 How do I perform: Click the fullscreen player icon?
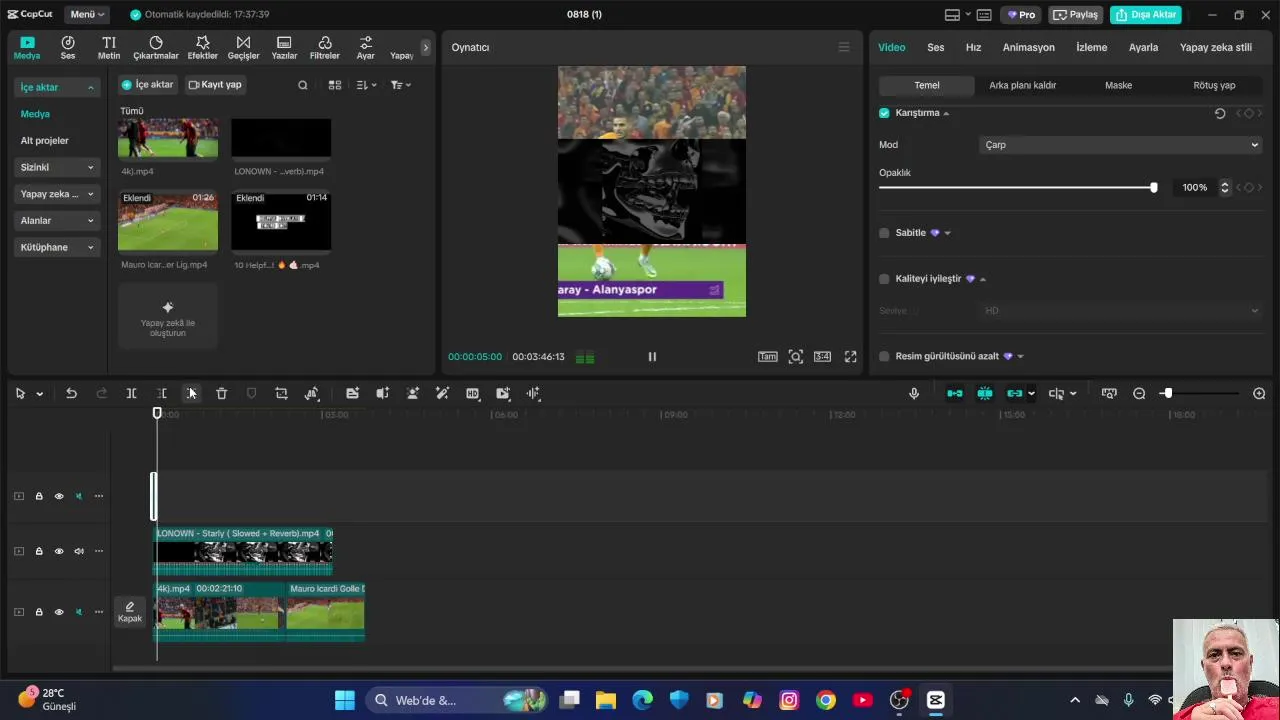point(851,357)
